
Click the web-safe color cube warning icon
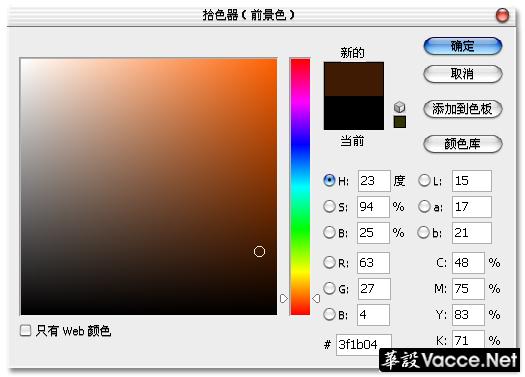pyautogui.click(x=399, y=107)
